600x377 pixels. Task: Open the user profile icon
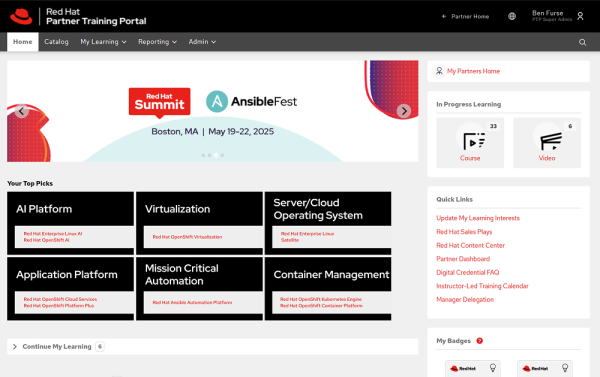(x=580, y=16)
